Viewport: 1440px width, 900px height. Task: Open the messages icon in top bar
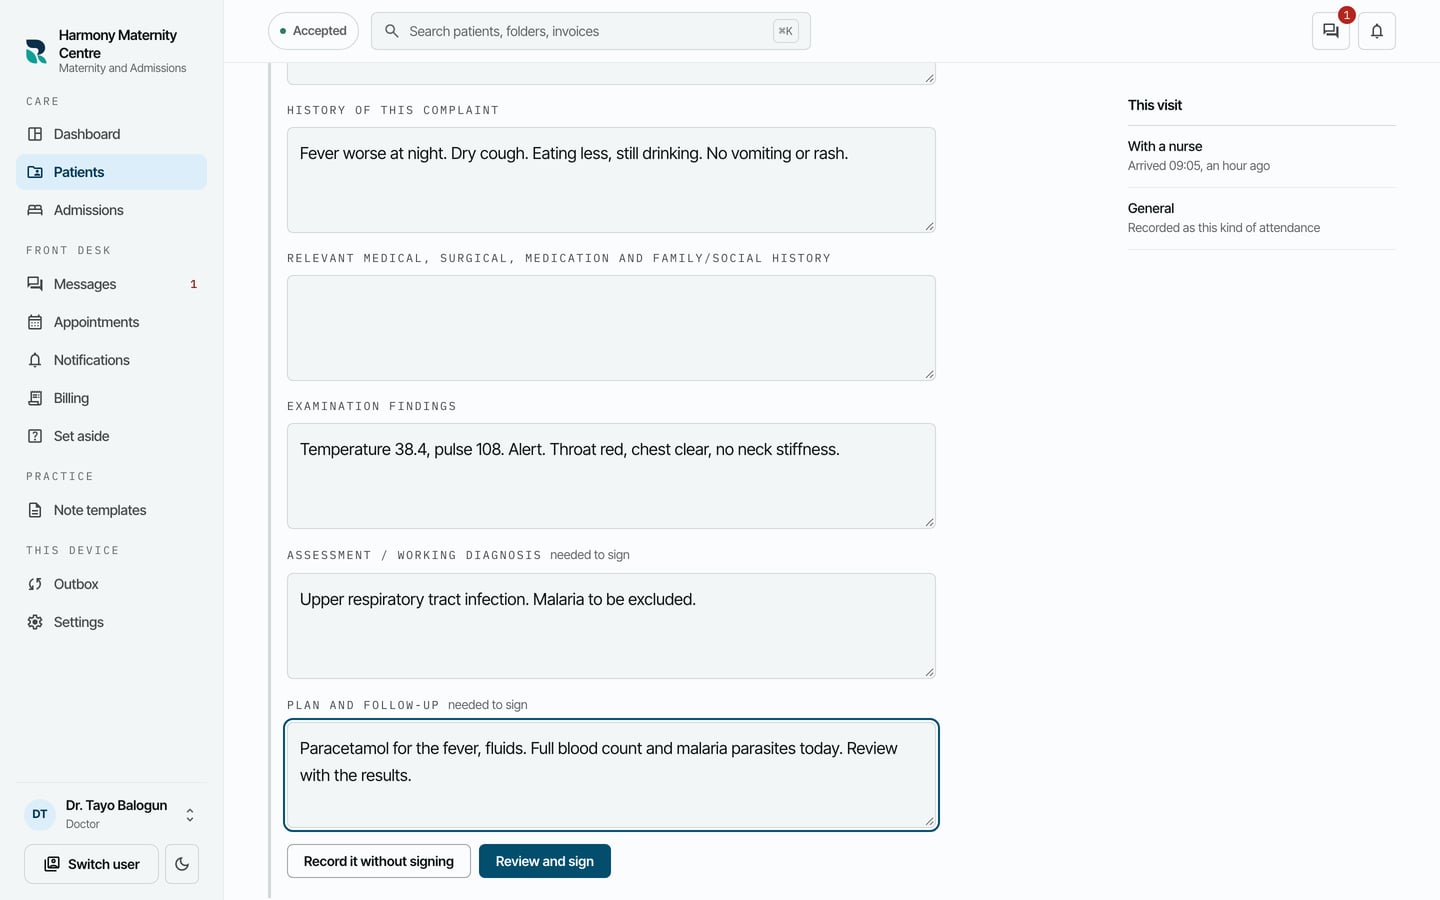pos(1330,31)
